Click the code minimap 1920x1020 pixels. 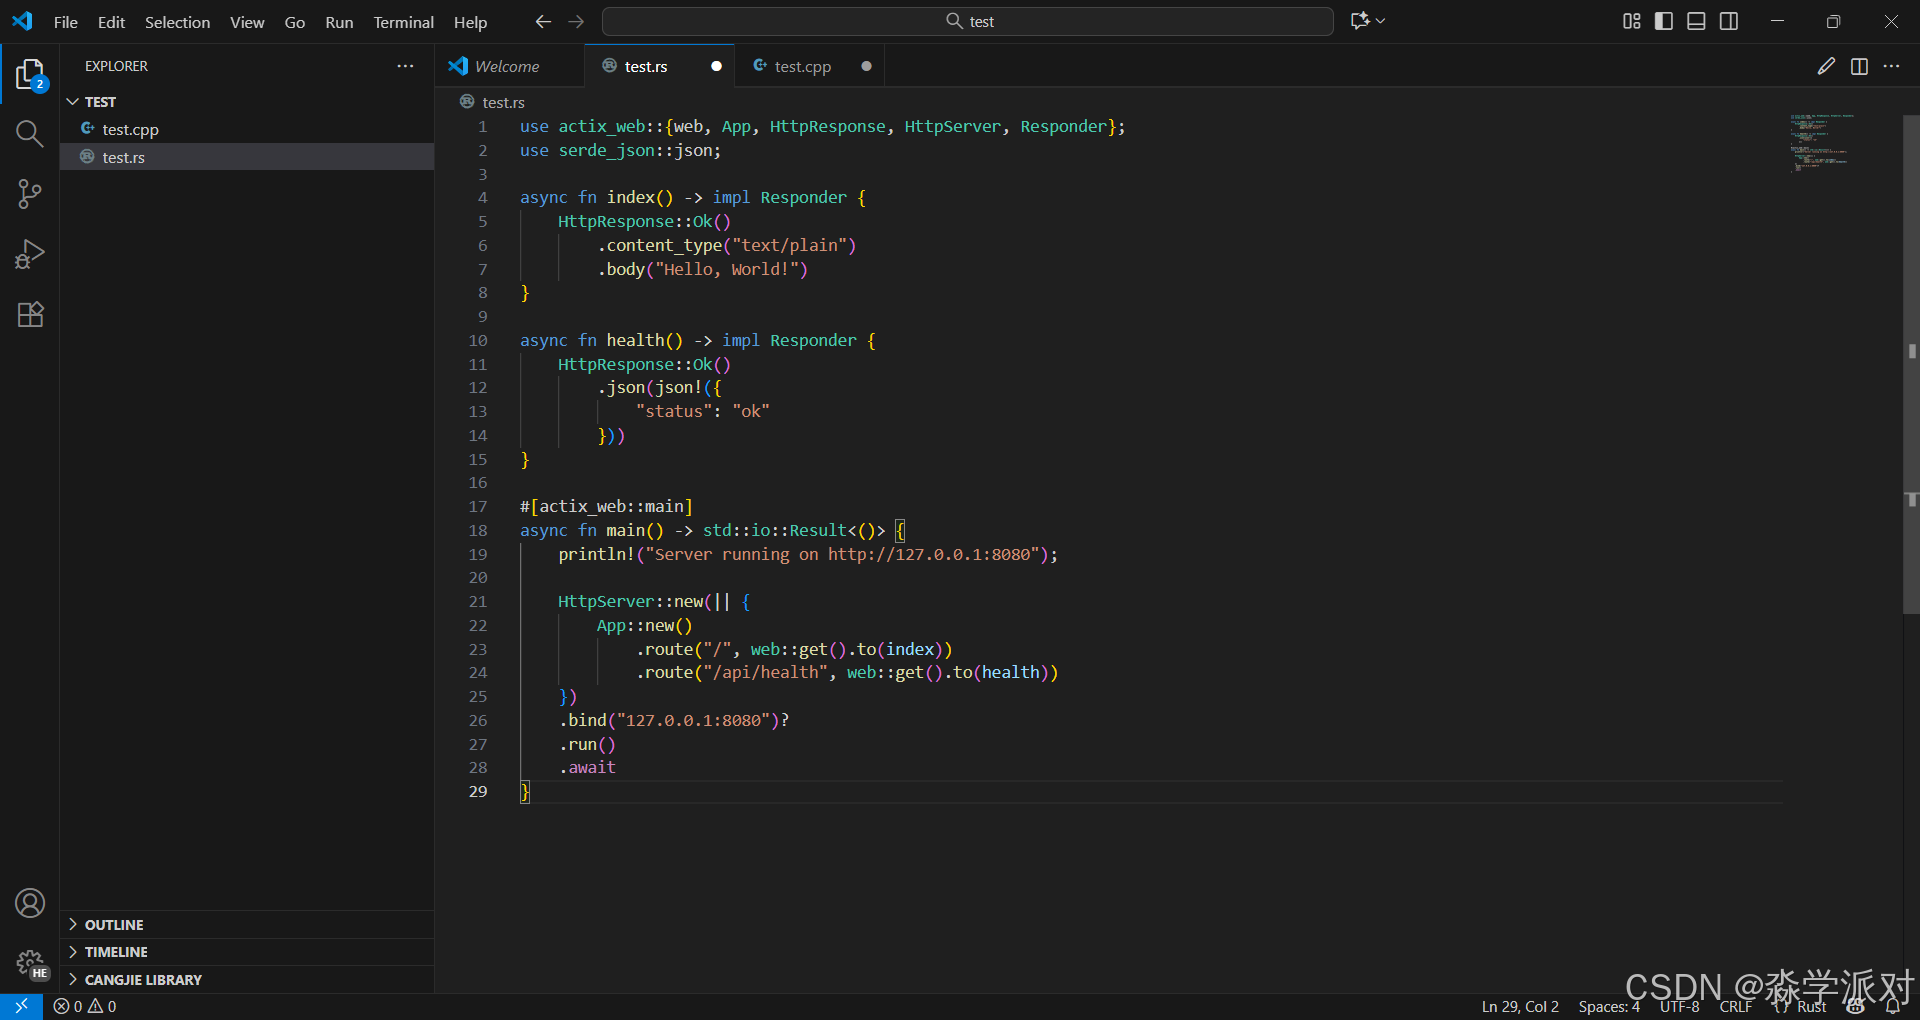point(1820,143)
